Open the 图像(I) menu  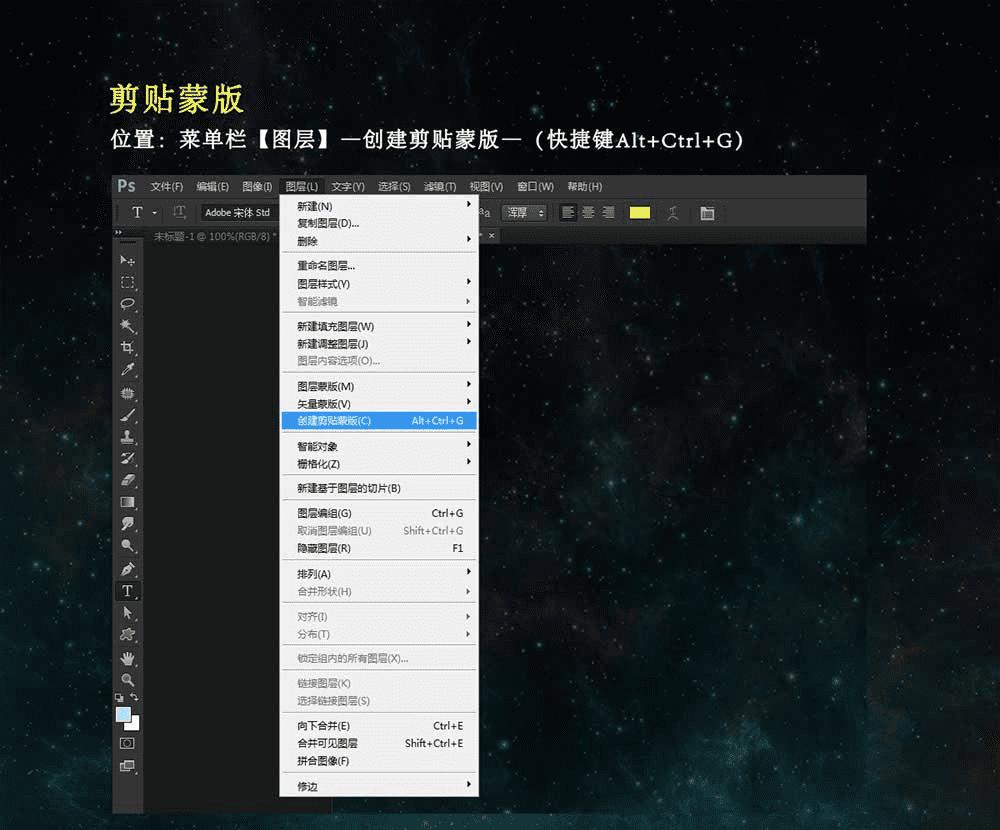coord(257,186)
